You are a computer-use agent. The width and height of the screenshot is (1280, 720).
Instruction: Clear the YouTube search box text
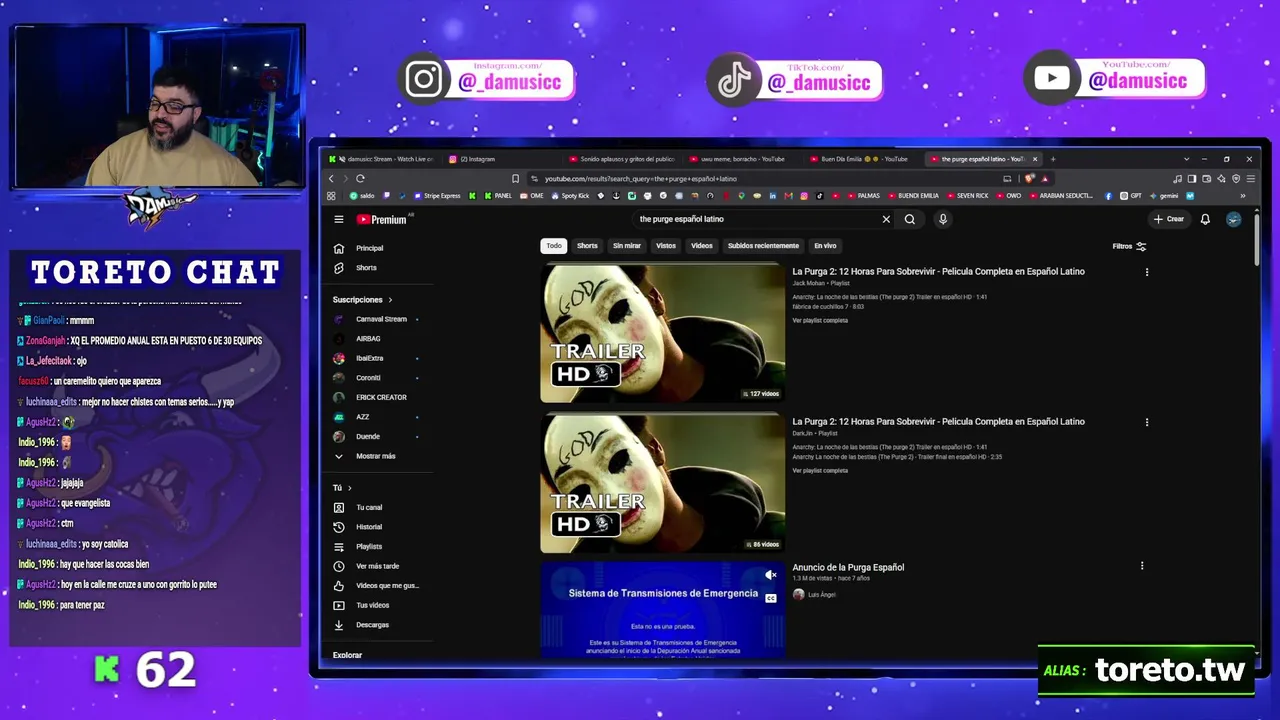(886, 219)
